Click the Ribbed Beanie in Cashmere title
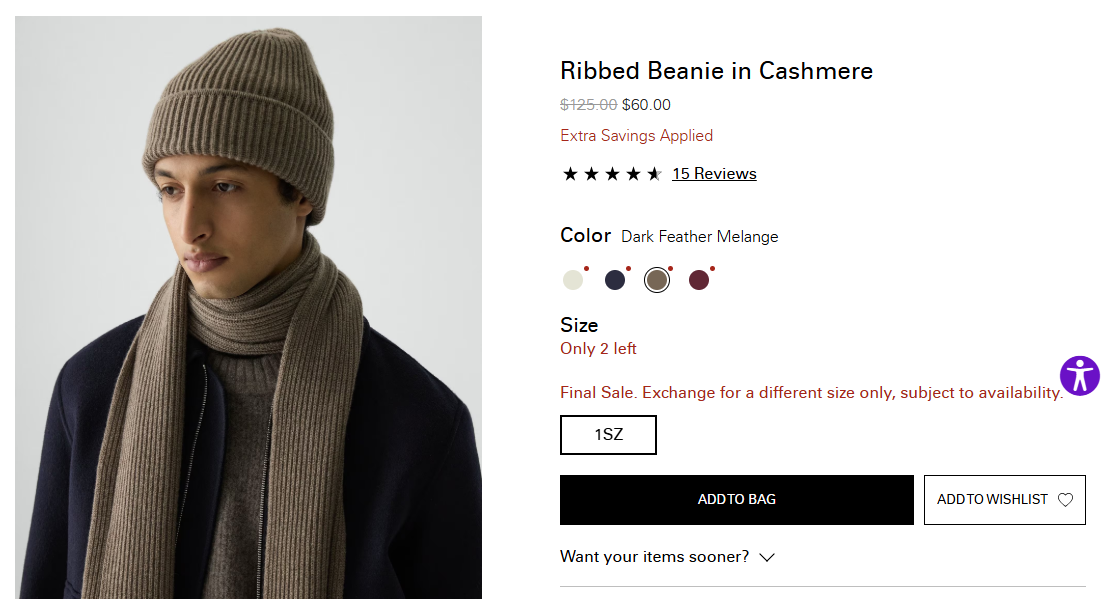Screen dimensions: 1106x610 [x=716, y=71]
